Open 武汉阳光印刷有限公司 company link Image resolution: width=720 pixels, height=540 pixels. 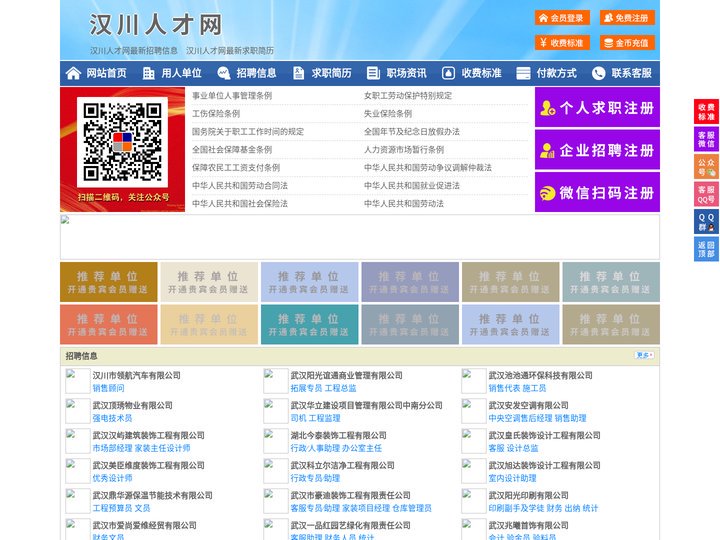pos(528,495)
